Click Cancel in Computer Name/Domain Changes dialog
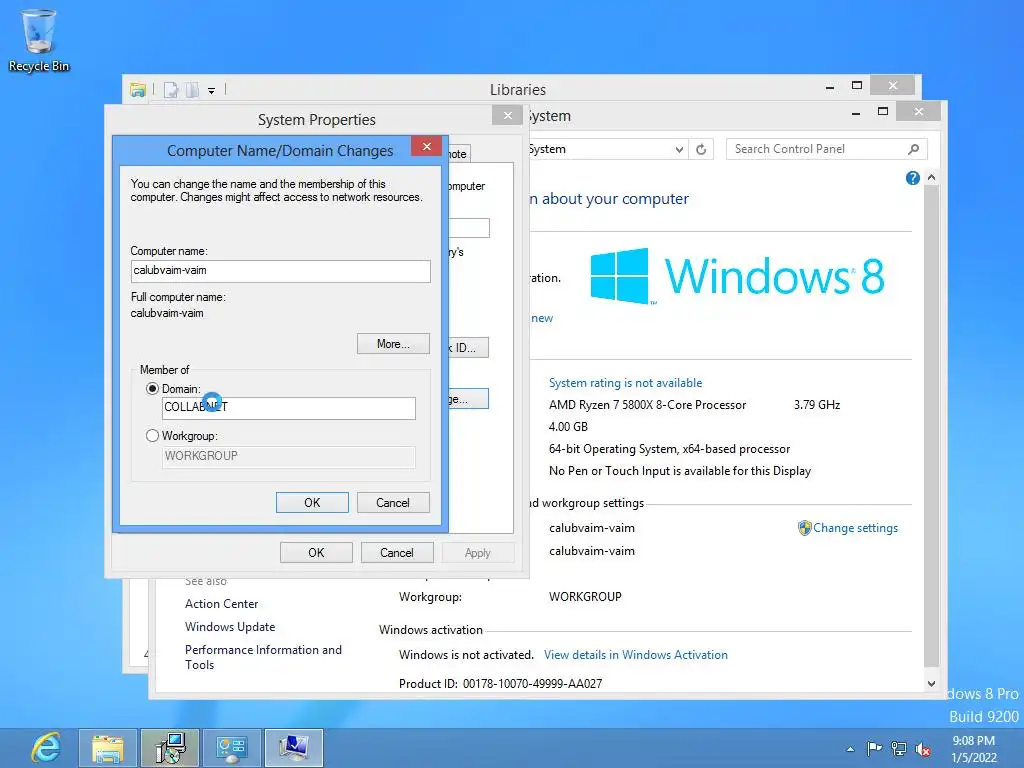This screenshot has height=768, width=1024. [x=393, y=502]
